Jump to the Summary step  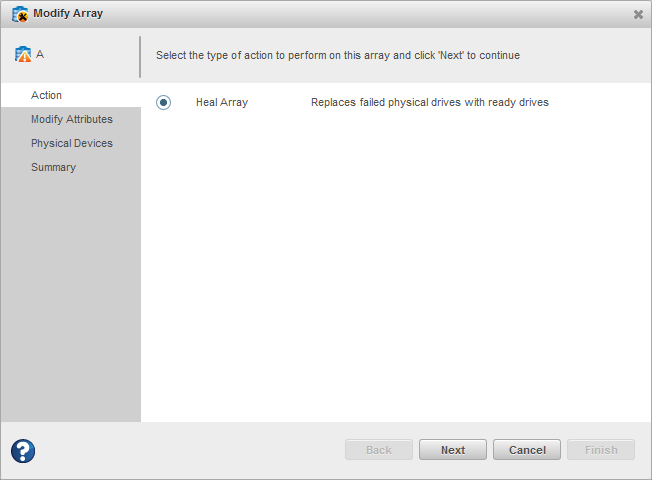click(x=53, y=167)
